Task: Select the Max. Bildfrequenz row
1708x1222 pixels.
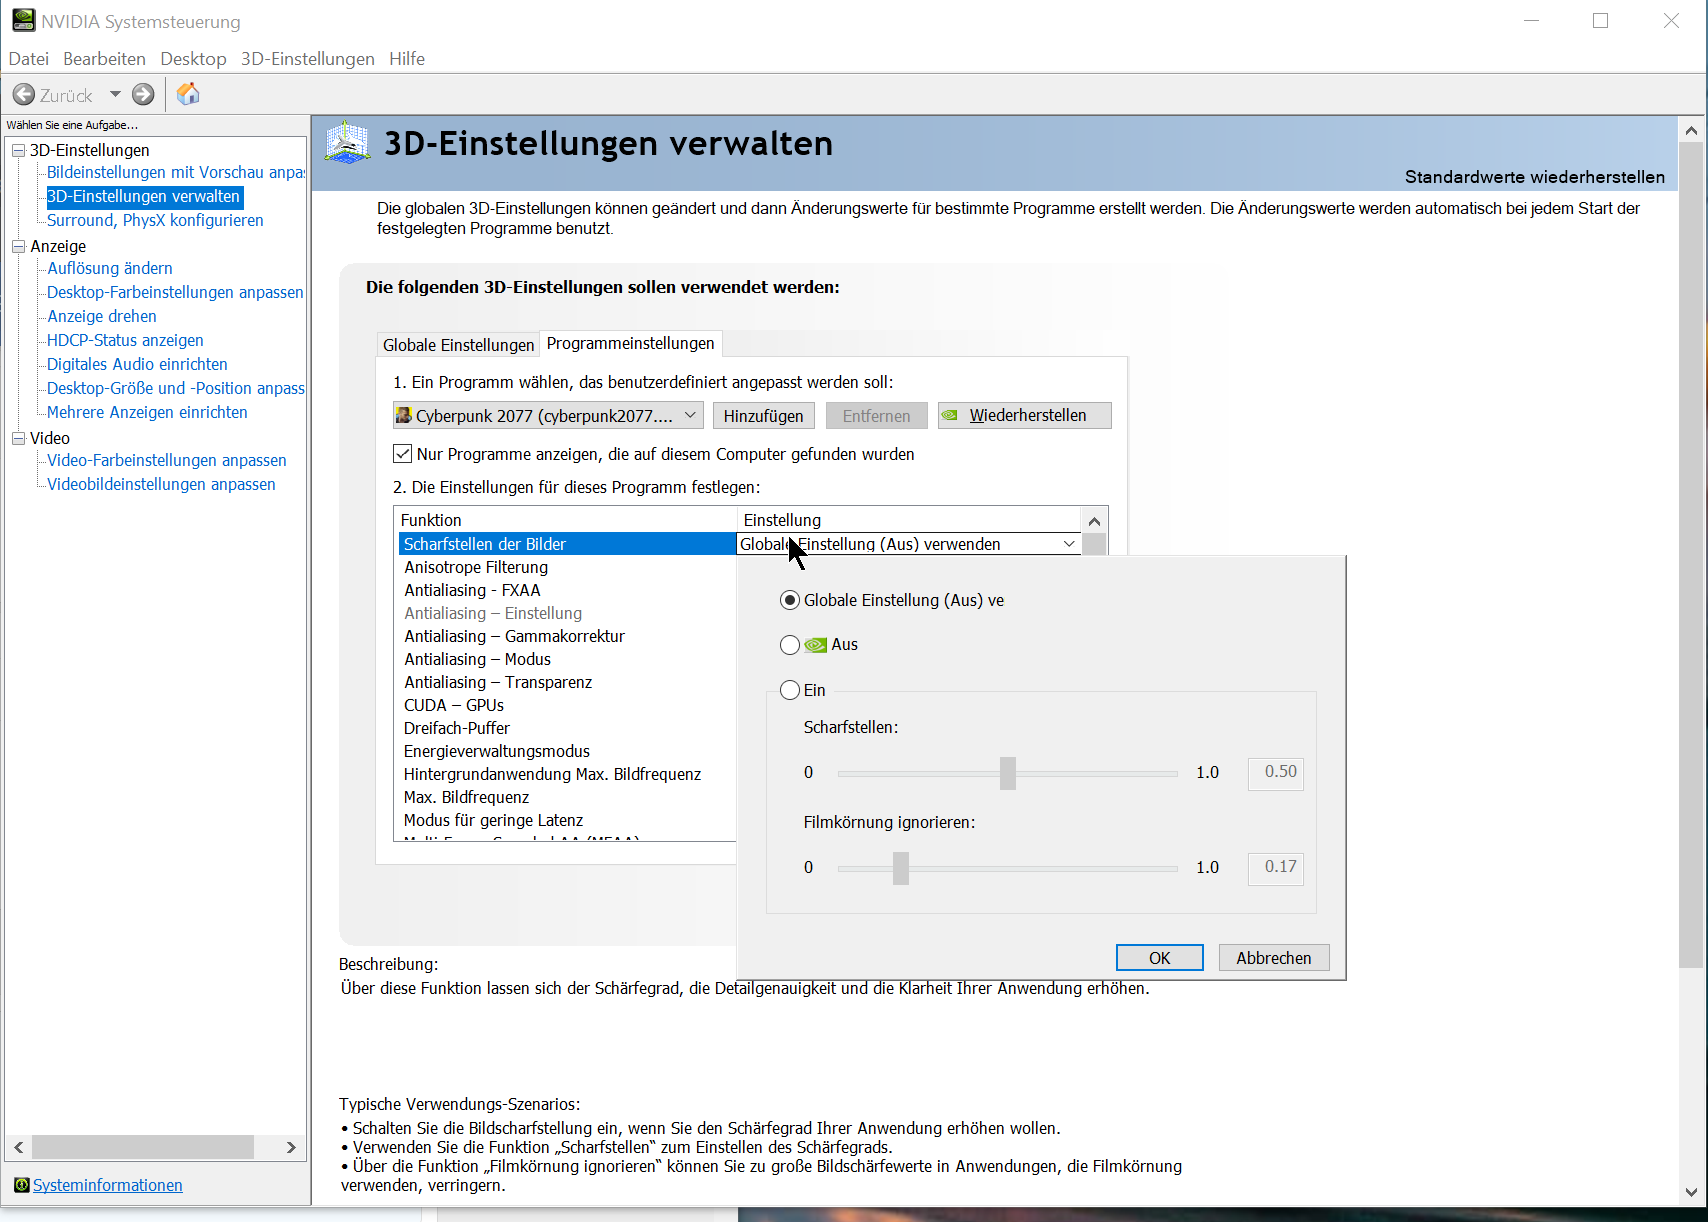Action: (567, 797)
